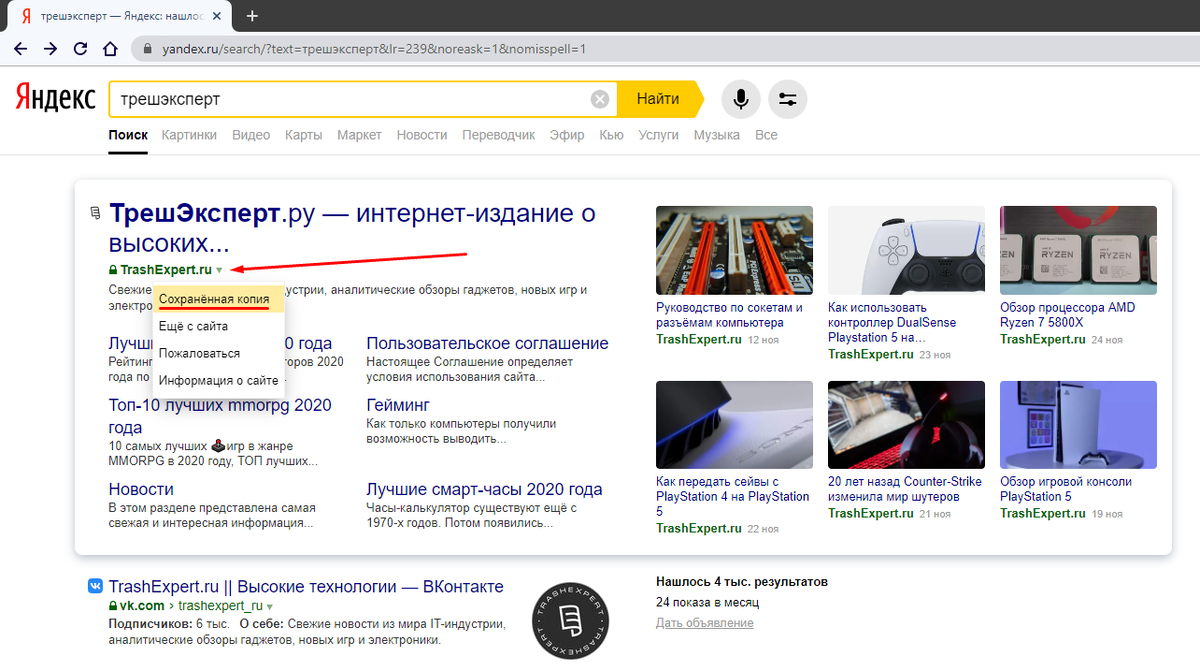Click the browser home icon
1200x671 pixels.
110,47
